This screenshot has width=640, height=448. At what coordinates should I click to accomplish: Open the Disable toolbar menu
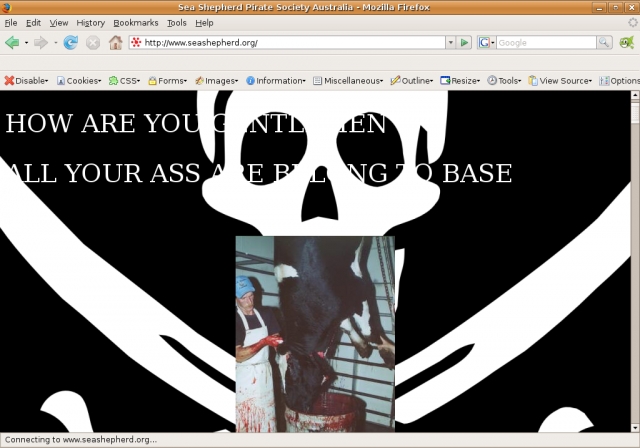tap(26, 81)
